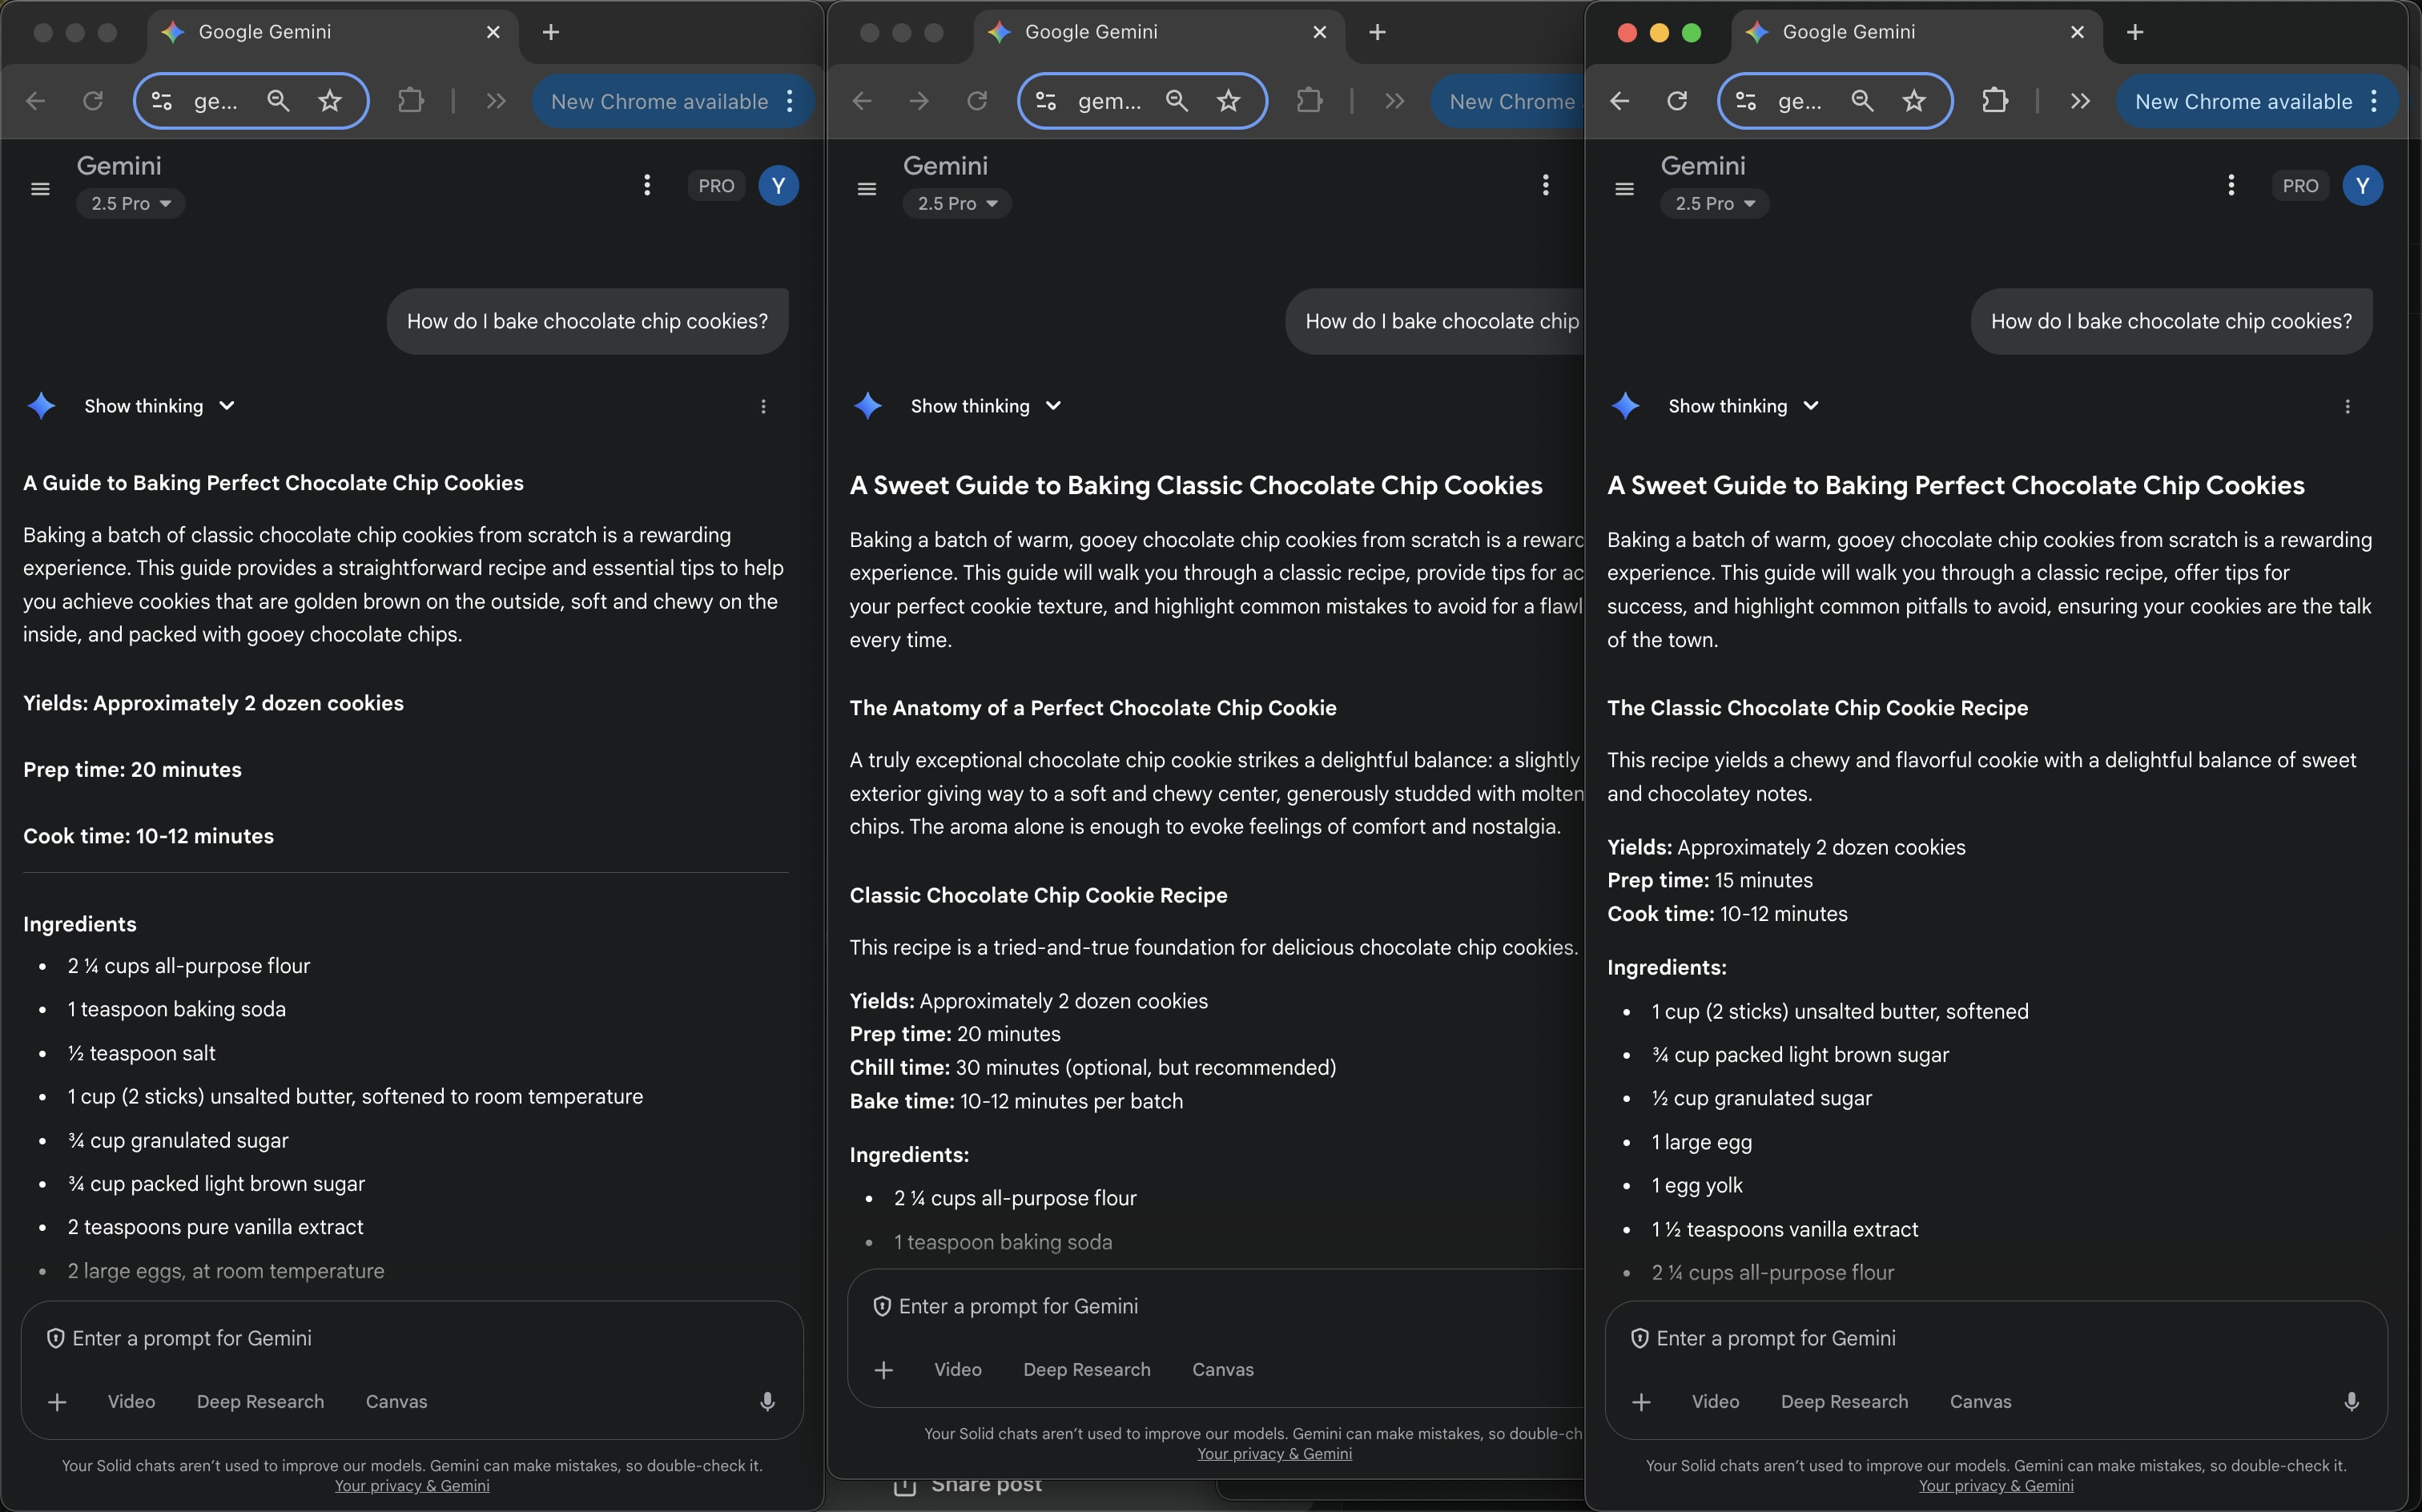
Task: Click bookmark star in middle window address bar
Action: pyautogui.click(x=1228, y=101)
